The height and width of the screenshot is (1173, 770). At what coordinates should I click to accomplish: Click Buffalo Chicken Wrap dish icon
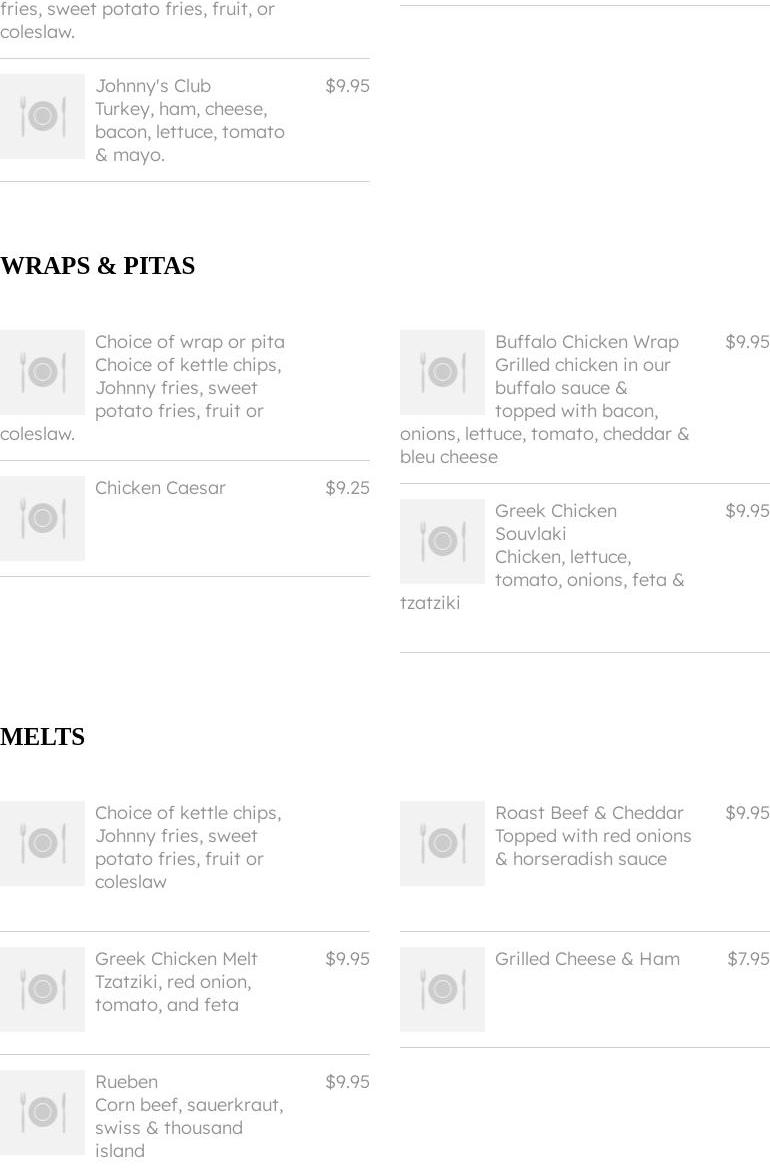pyautogui.click(x=442, y=372)
